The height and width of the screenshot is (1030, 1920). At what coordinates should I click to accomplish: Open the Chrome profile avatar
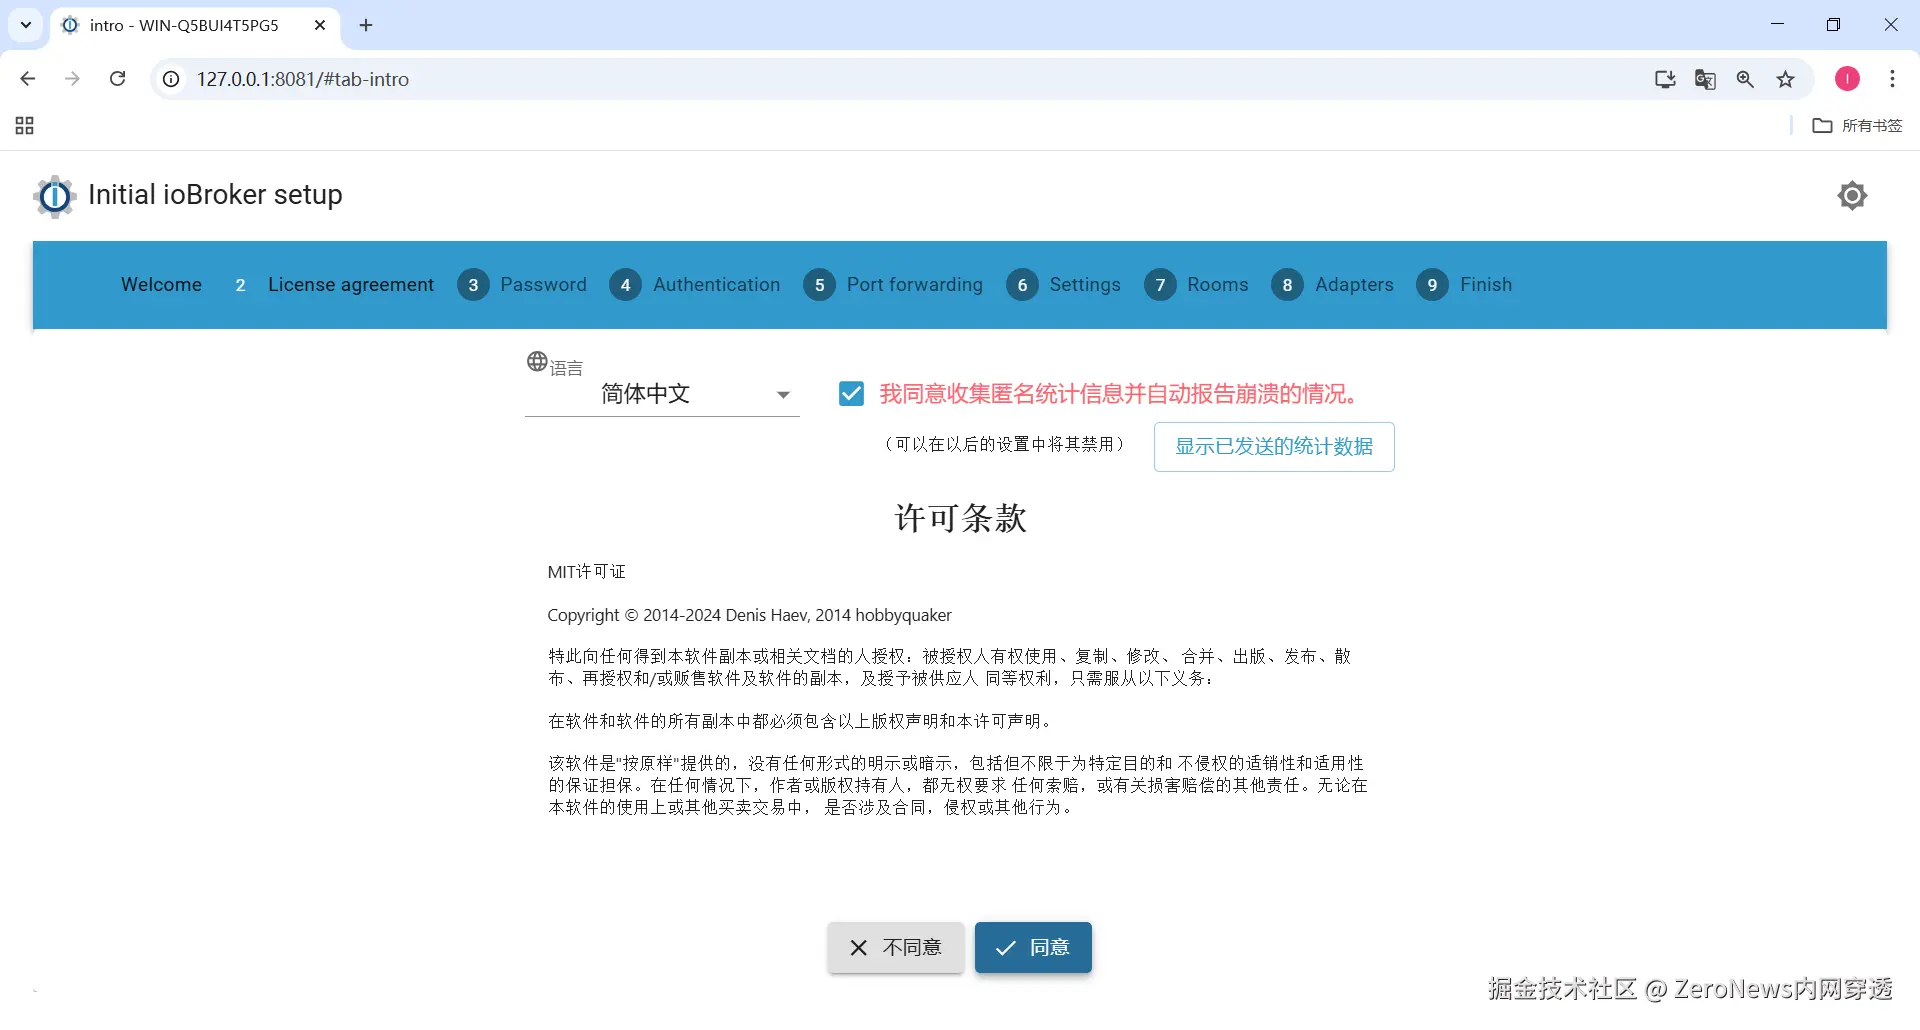click(1847, 79)
